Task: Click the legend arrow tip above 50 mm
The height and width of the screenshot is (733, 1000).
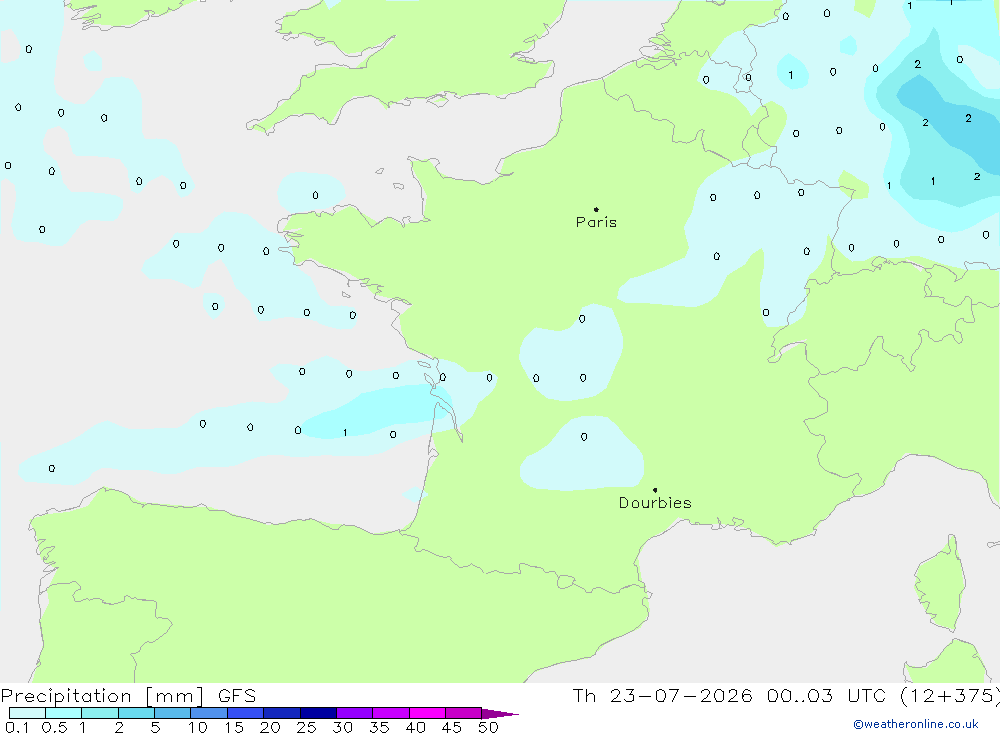Action: click(x=500, y=713)
